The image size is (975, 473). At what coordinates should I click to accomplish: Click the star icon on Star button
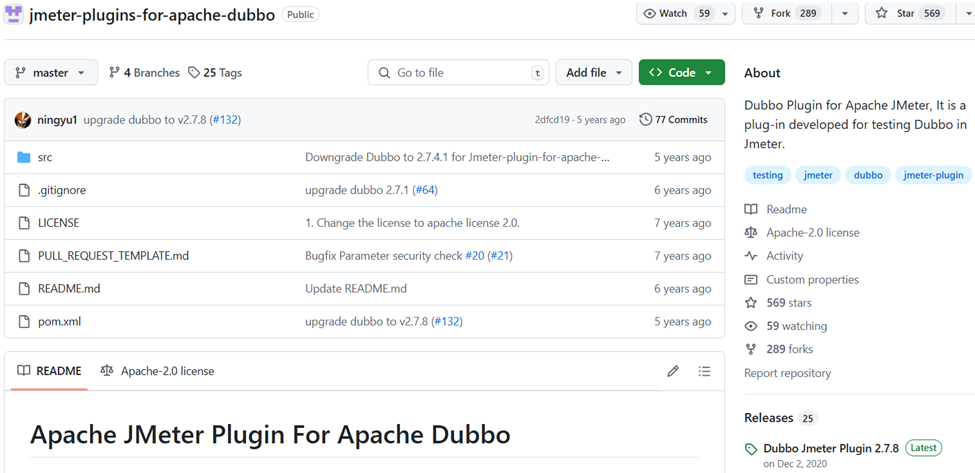(x=881, y=14)
